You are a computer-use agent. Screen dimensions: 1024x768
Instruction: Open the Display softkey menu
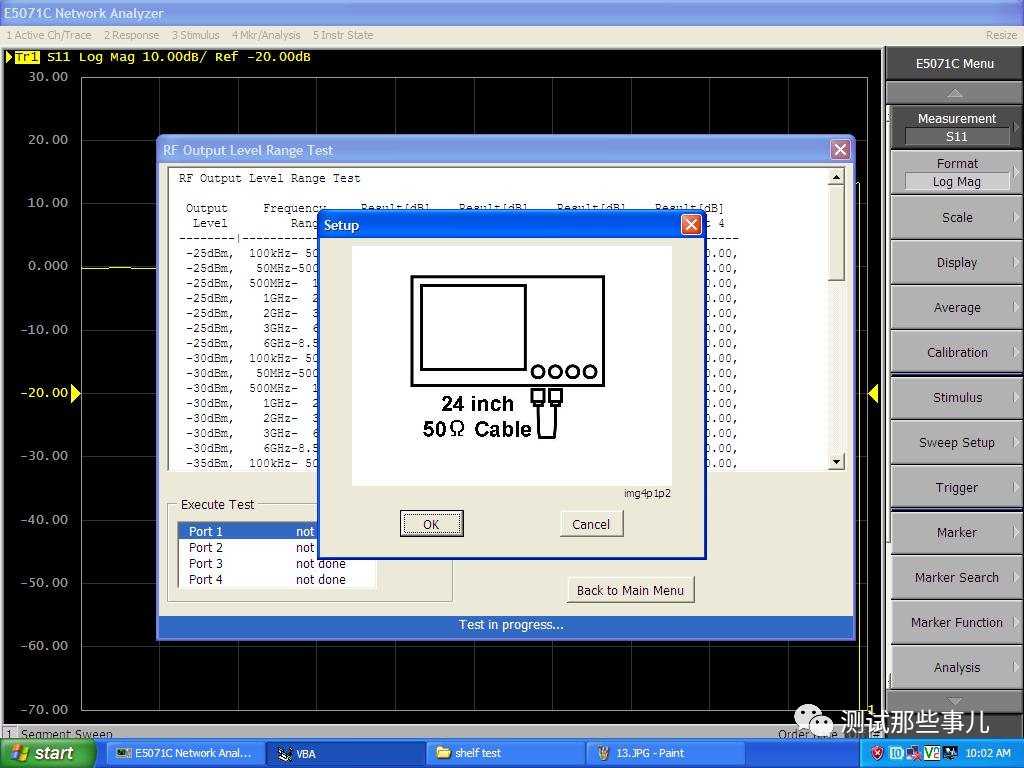pyautogui.click(x=956, y=263)
